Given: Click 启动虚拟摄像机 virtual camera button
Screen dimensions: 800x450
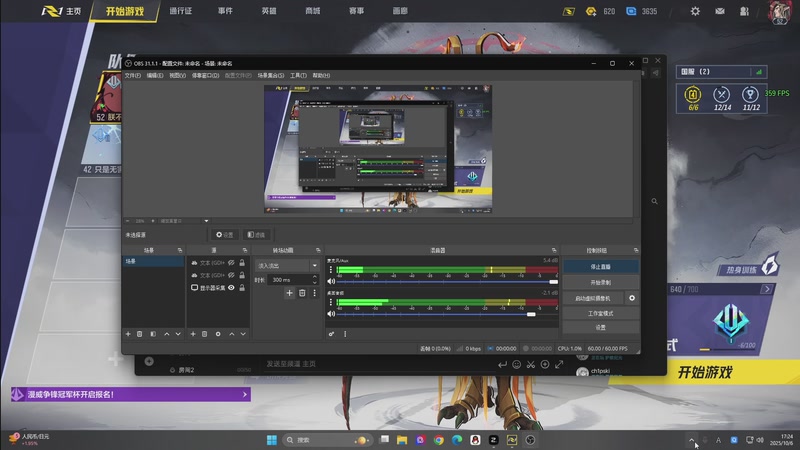Looking at the screenshot, I should 593,298.
